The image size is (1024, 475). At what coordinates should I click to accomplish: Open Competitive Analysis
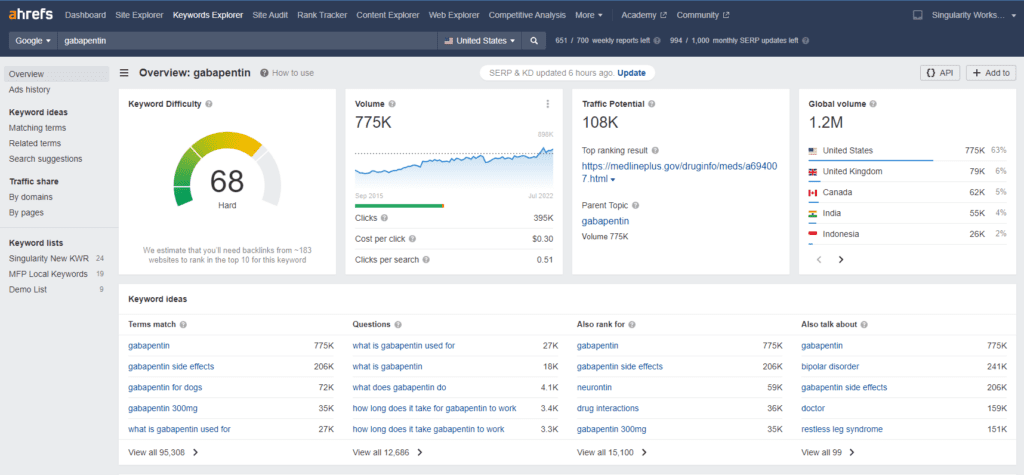pos(527,14)
